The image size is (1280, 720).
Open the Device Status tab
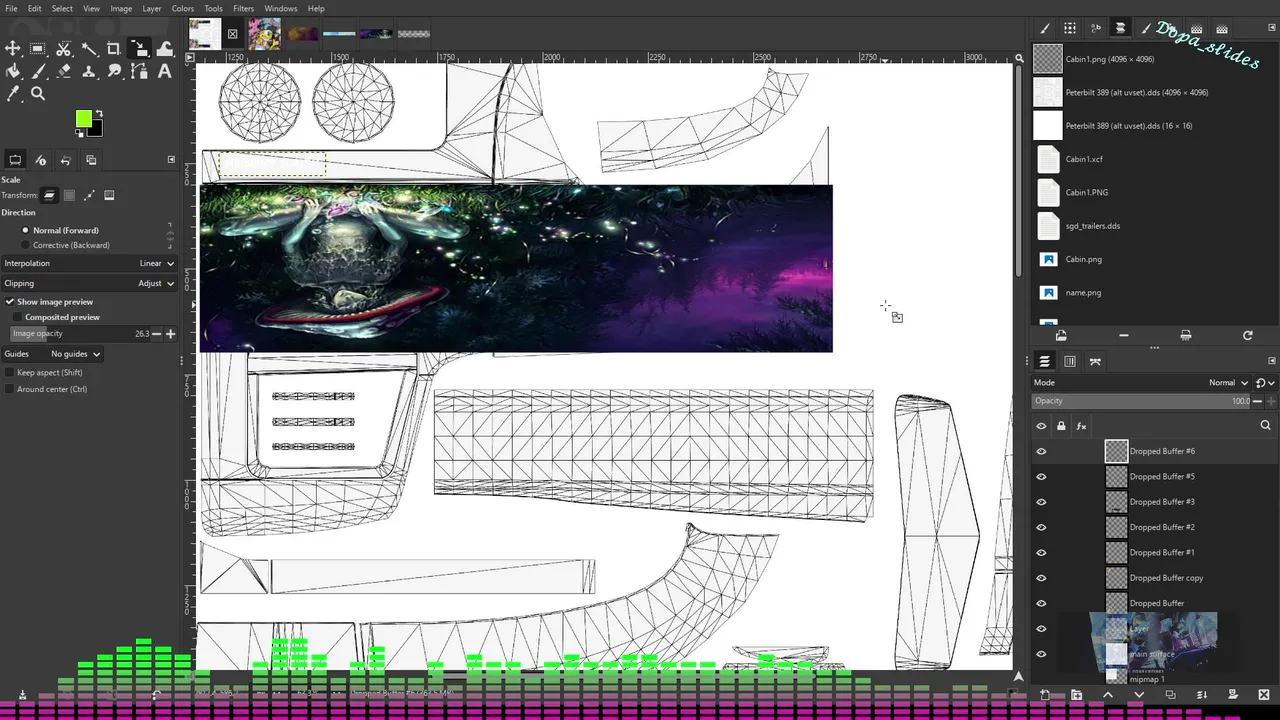pos(41,160)
